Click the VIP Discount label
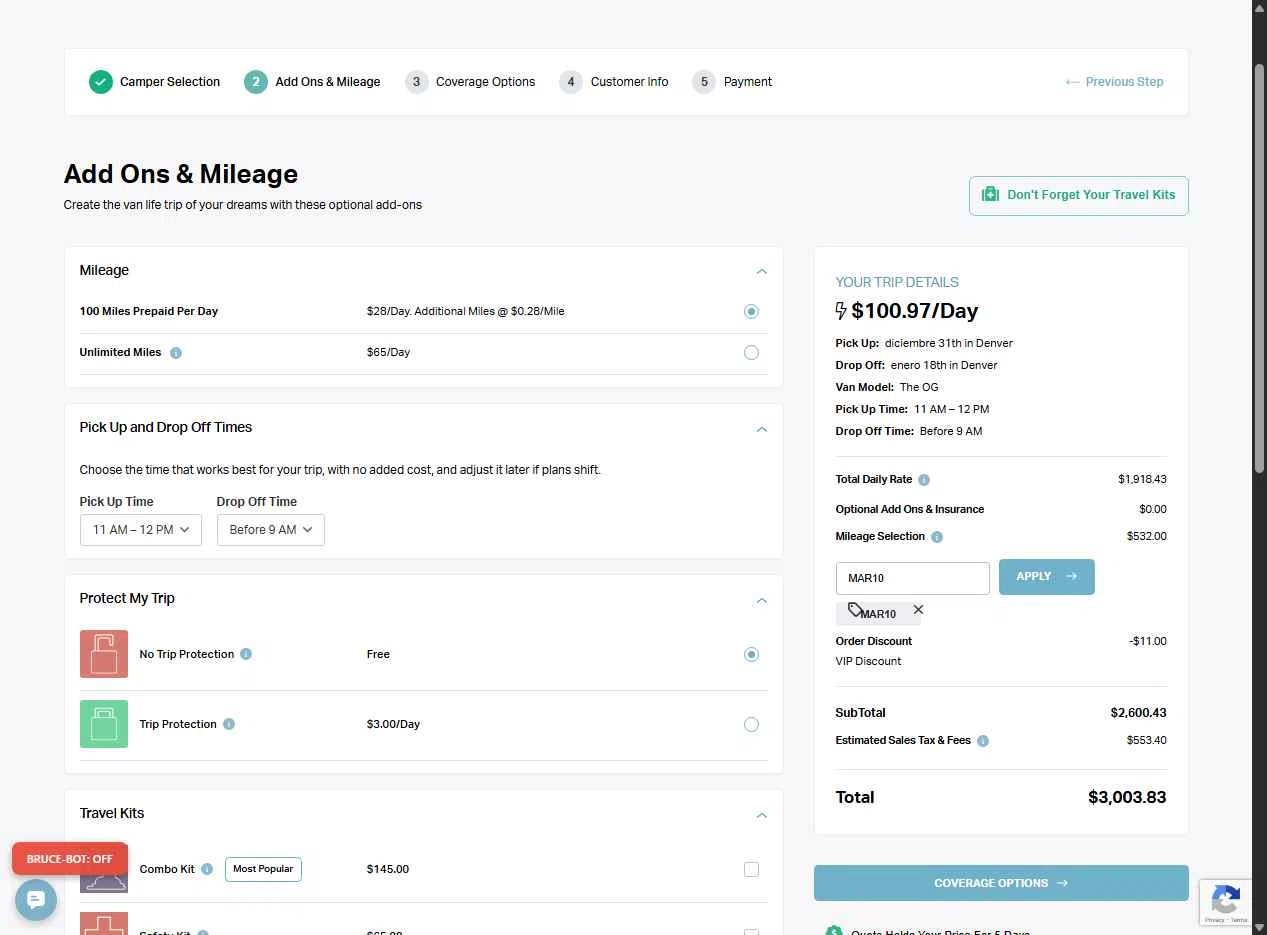1267x935 pixels. point(868,662)
